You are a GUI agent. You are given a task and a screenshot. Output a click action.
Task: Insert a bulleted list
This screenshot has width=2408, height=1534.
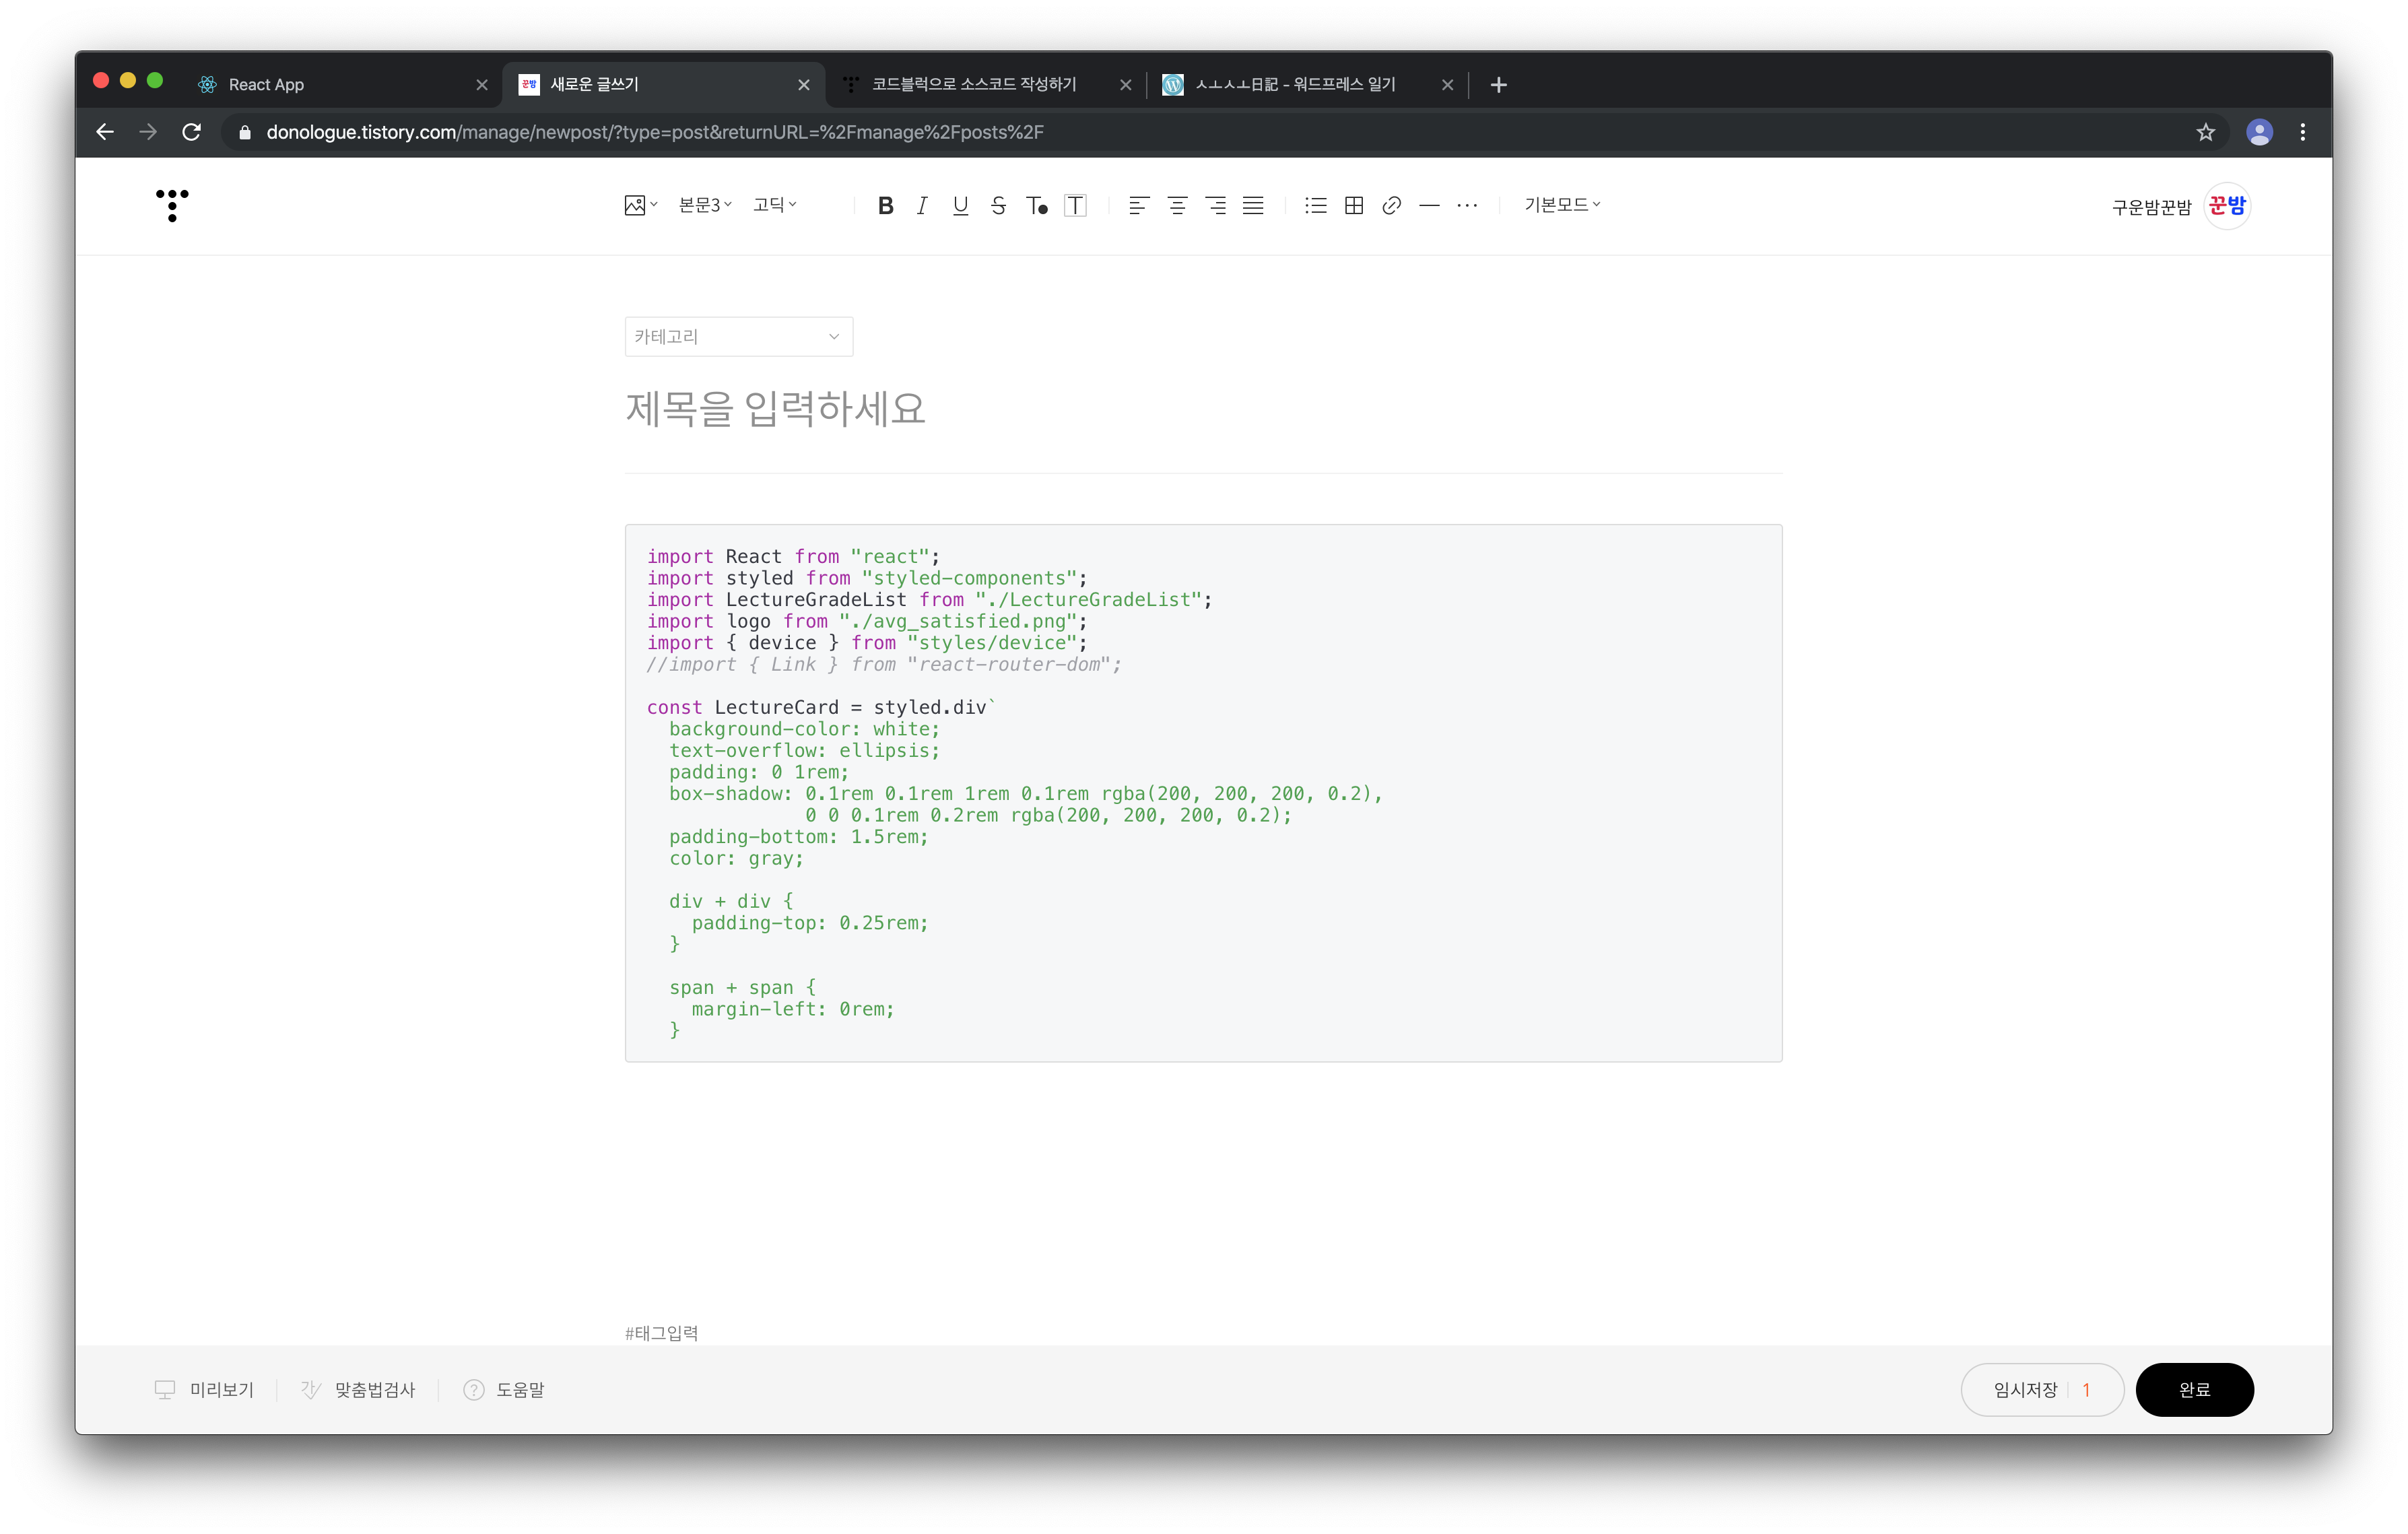[x=1316, y=206]
